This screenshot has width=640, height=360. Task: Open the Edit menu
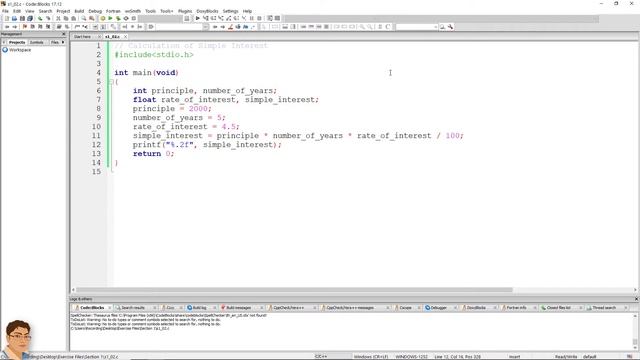pyautogui.click(x=17, y=11)
